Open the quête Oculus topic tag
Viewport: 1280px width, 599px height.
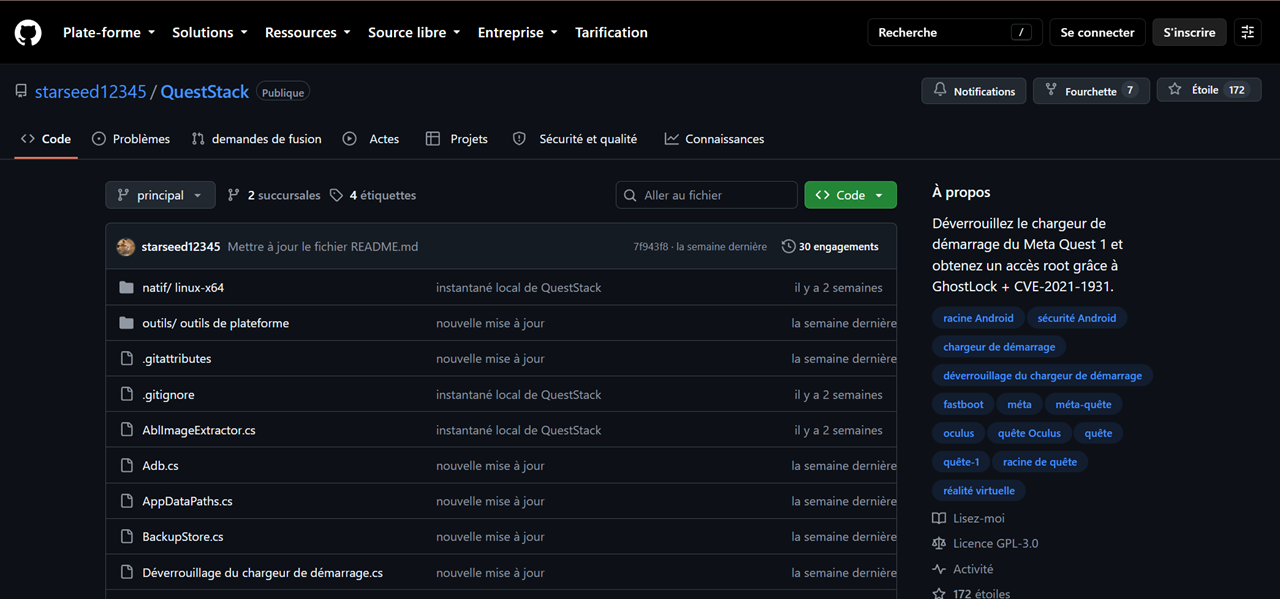(1029, 433)
